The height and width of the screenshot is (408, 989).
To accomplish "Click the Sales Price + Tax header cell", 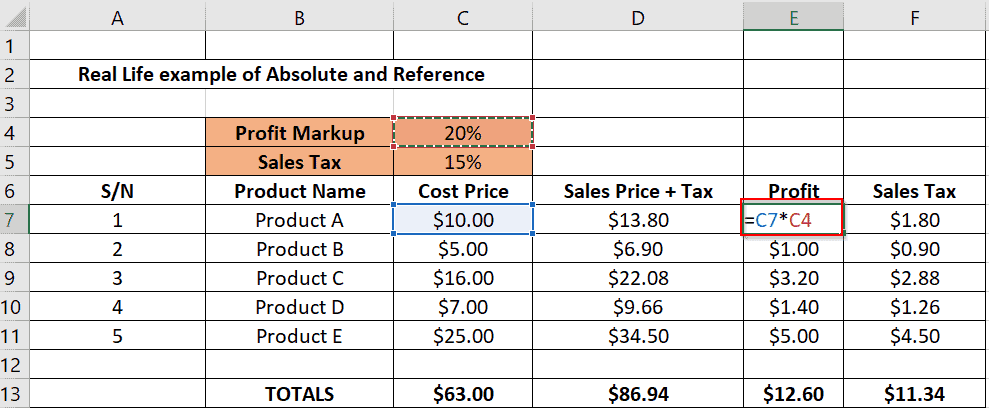I will pyautogui.click(x=638, y=191).
